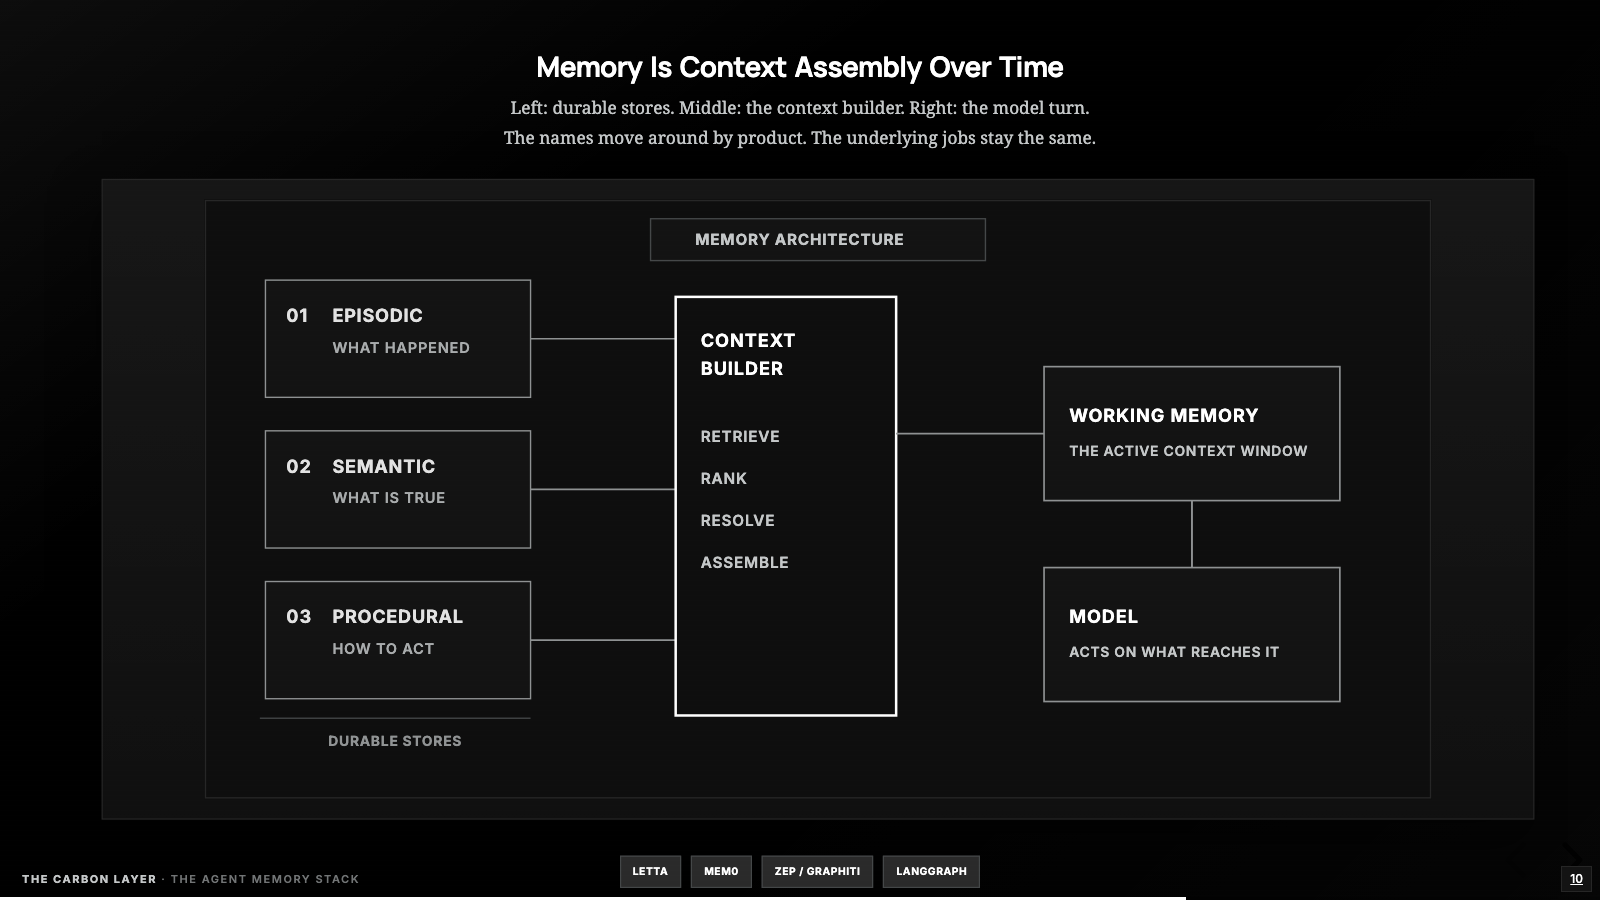
Task: Select the MEM0 tag button
Action: coord(721,871)
